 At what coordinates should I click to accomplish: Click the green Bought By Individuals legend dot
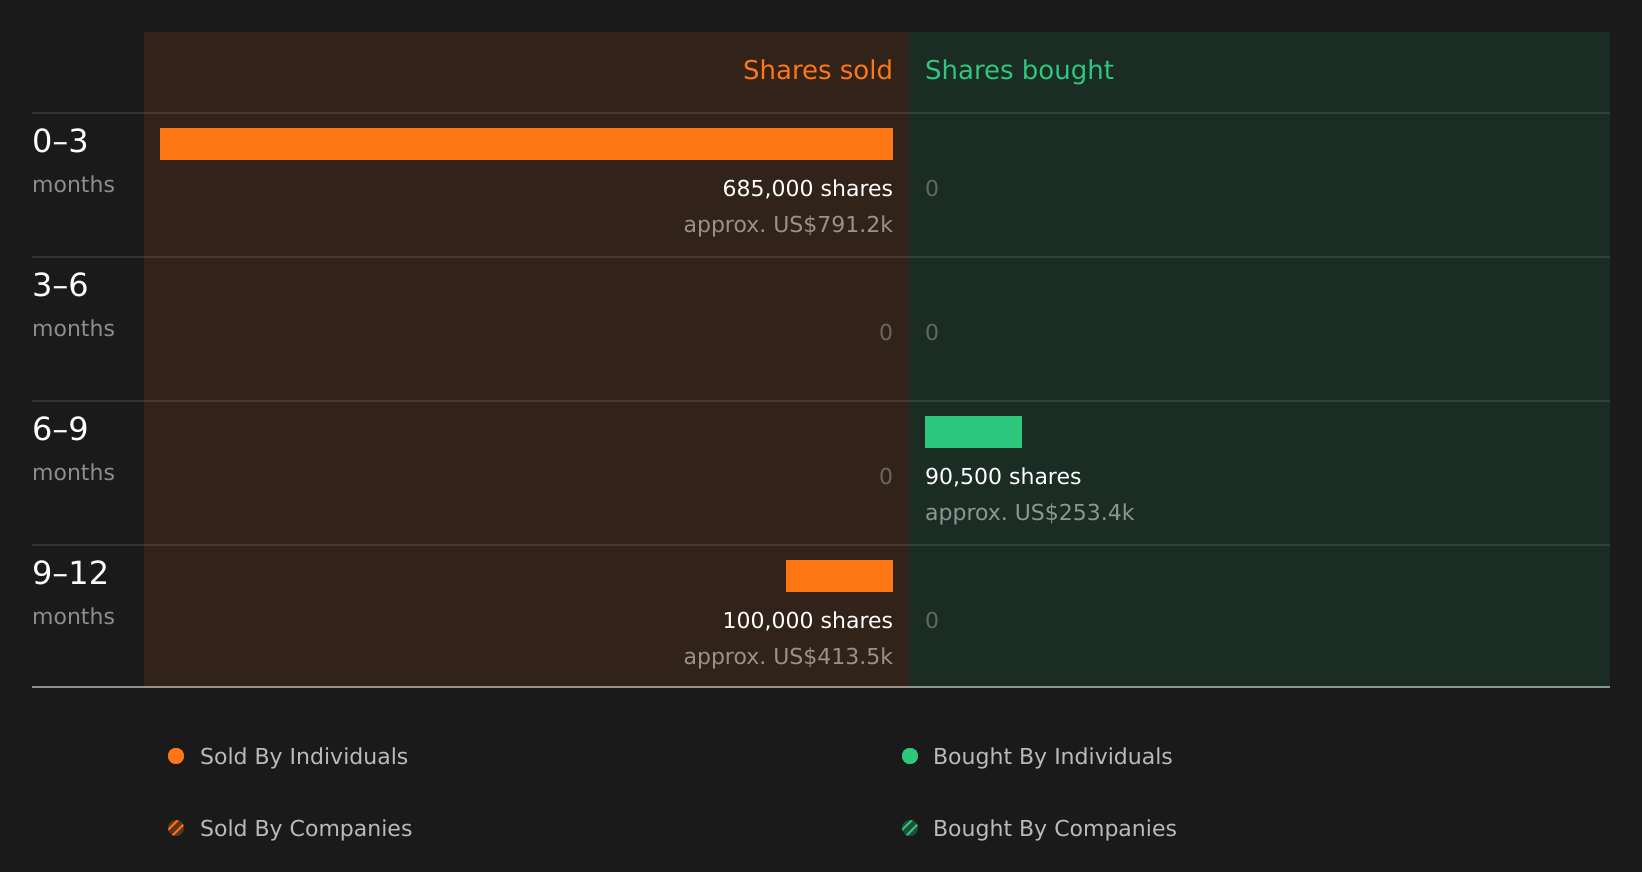(x=910, y=756)
